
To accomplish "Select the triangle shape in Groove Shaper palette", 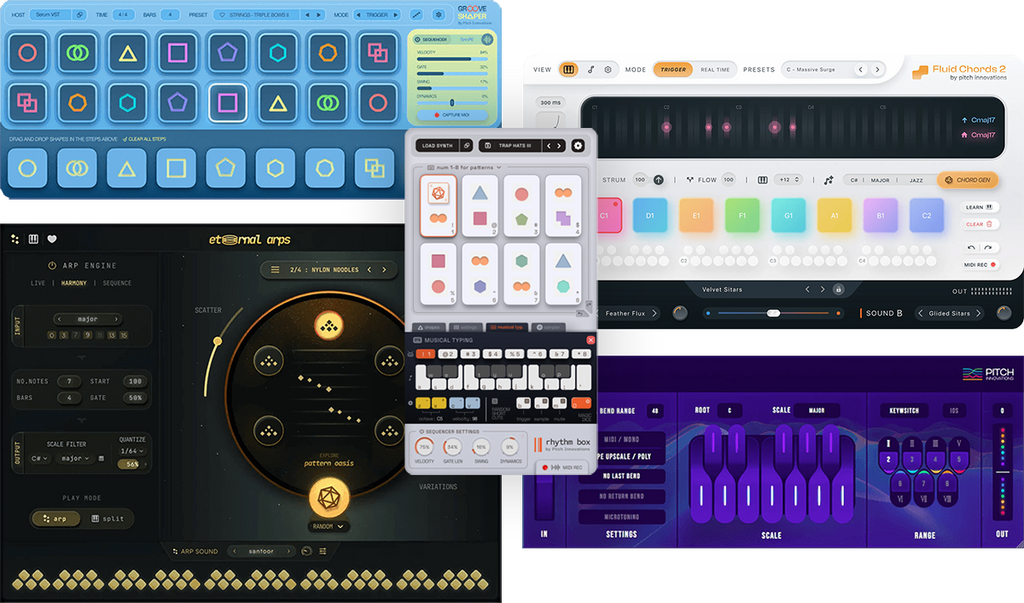I will coord(127,169).
